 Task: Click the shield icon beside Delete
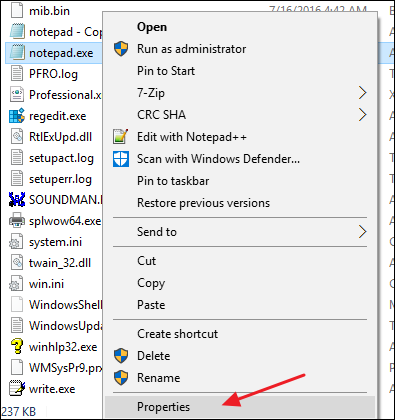(121, 356)
